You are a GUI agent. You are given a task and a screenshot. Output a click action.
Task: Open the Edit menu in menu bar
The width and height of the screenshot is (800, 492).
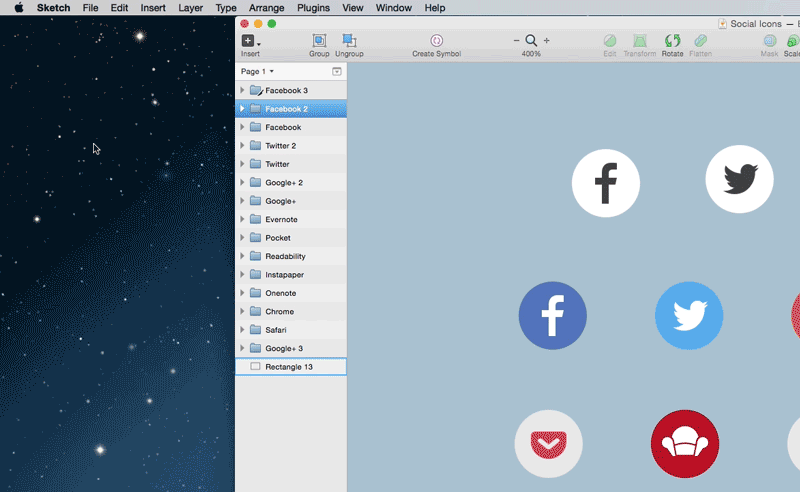click(119, 8)
